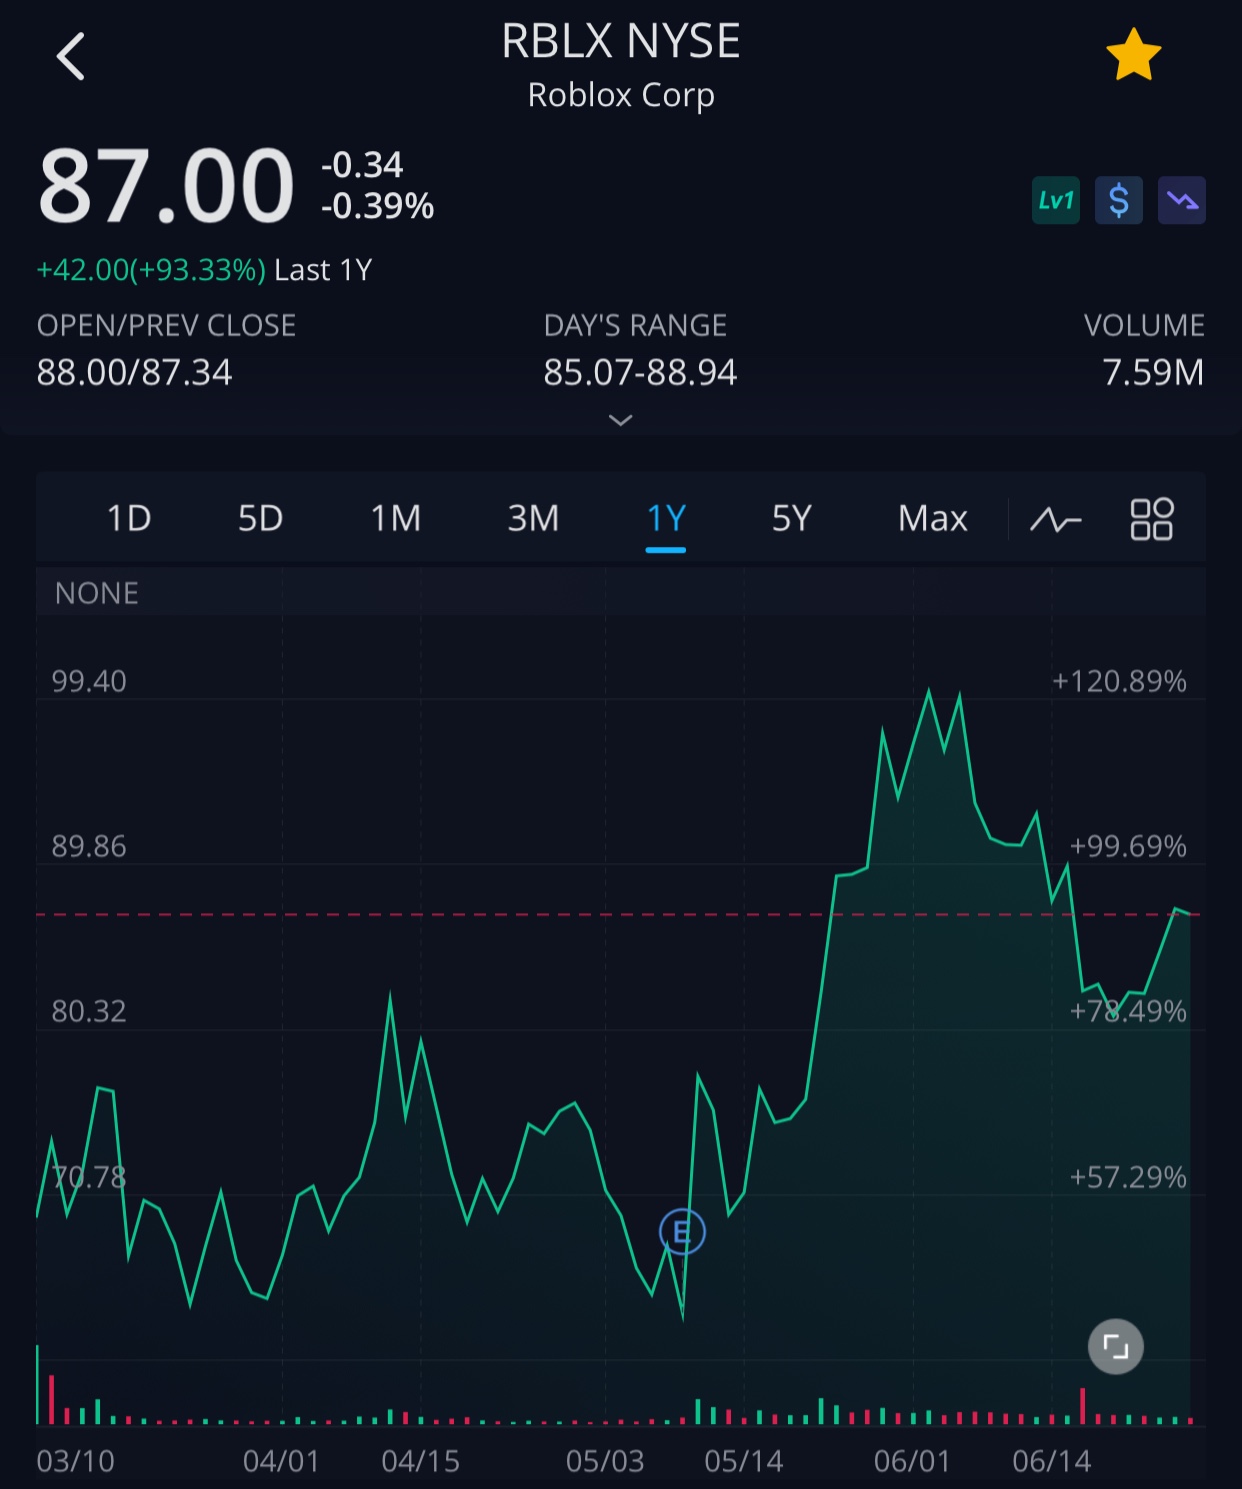Open the grid layout icon
The image size is (1242, 1489).
point(1151,519)
